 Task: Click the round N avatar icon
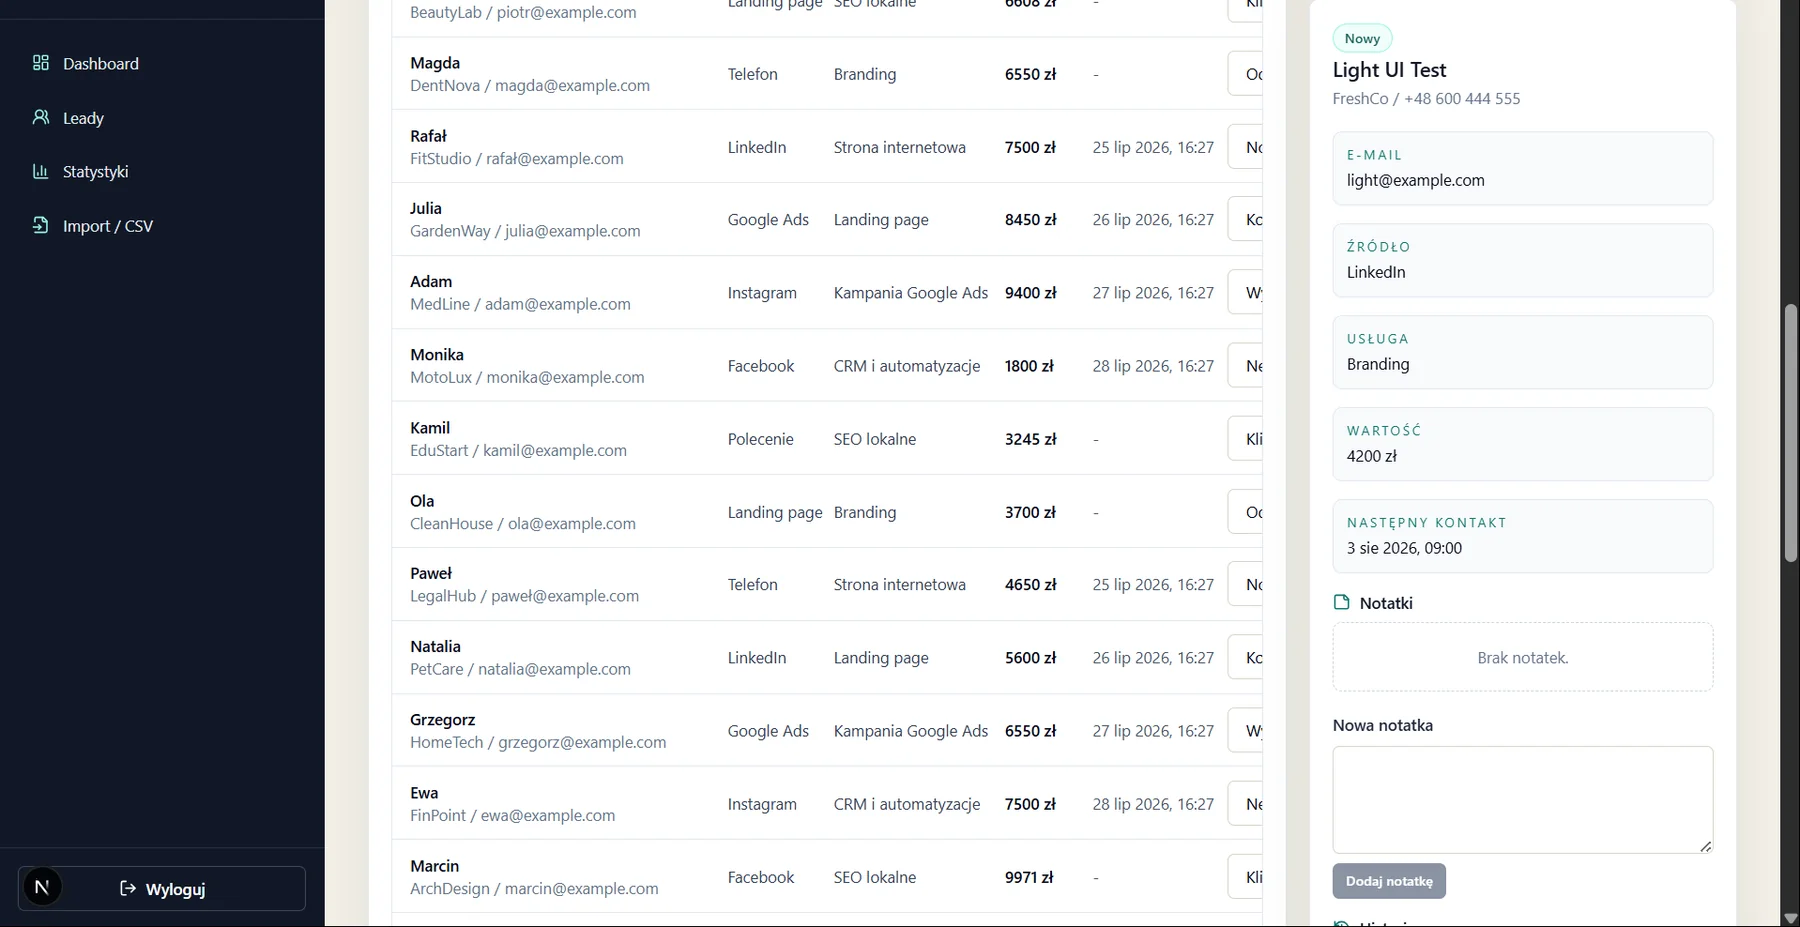(x=42, y=887)
